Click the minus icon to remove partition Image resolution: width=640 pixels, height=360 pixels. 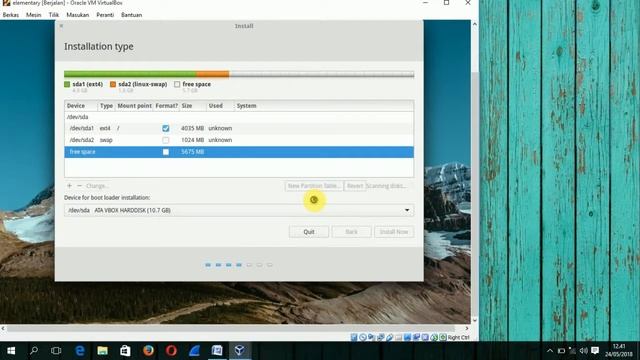click(x=79, y=186)
